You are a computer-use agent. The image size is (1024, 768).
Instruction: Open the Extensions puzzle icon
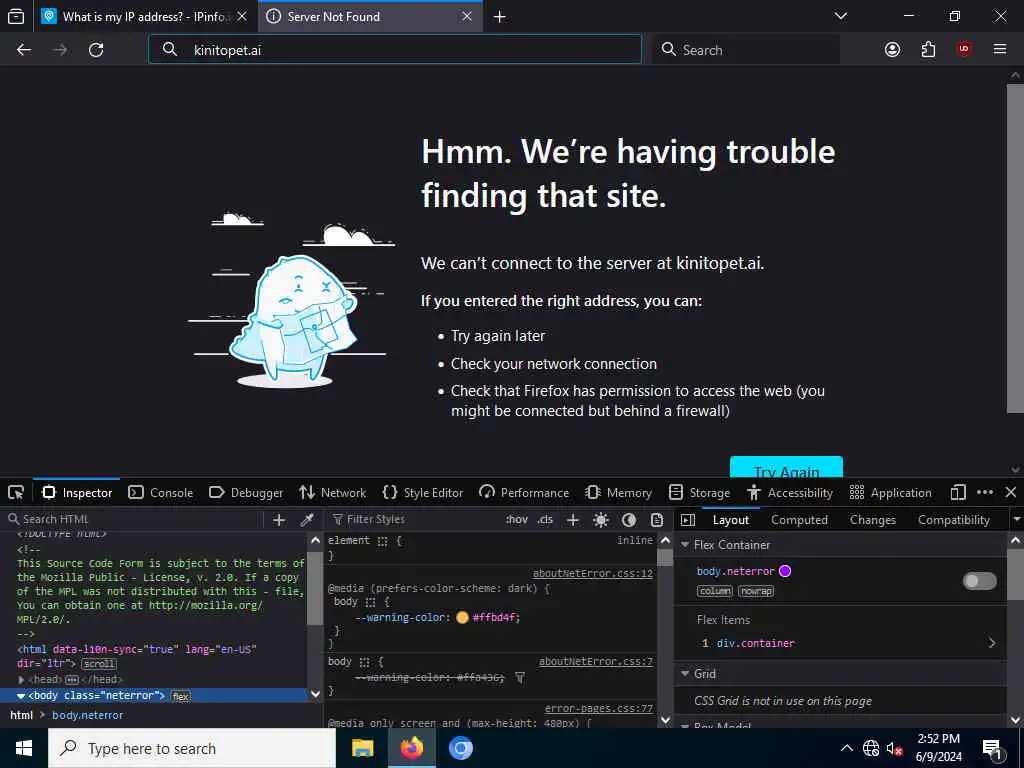tap(928, 50)
